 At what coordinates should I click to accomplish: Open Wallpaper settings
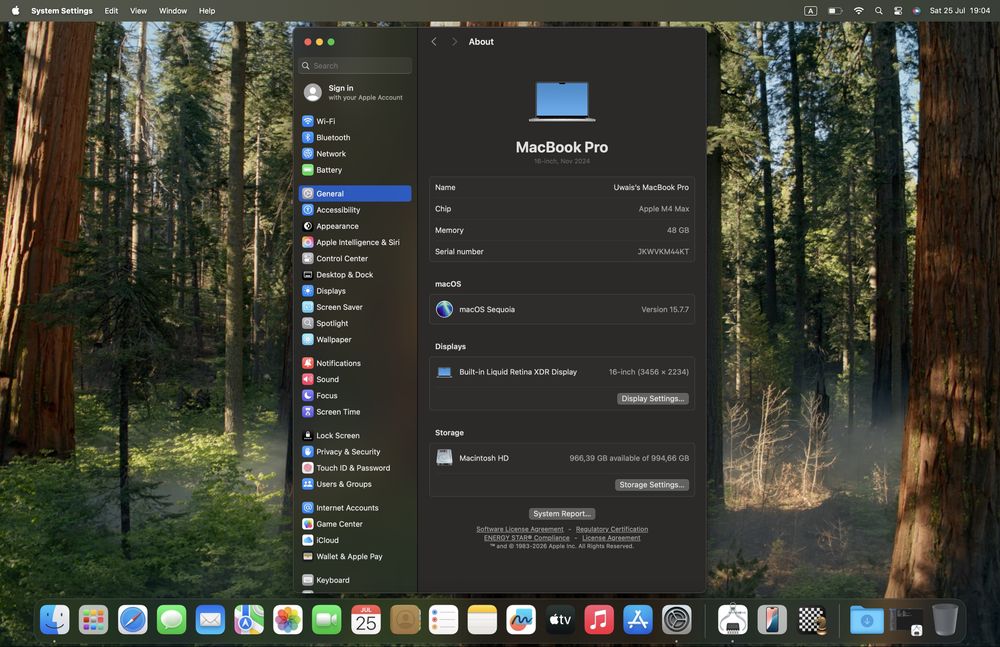(x=355, y=339)
